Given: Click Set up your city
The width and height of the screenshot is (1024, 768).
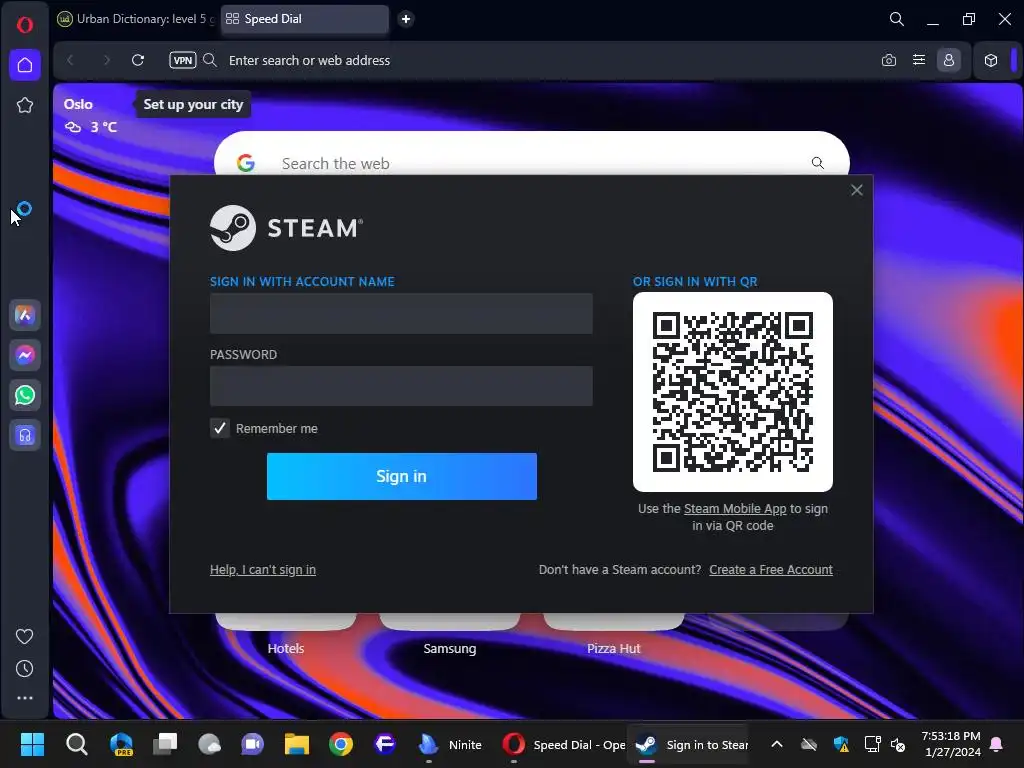Looking at the screenshot, I should 193,104.
